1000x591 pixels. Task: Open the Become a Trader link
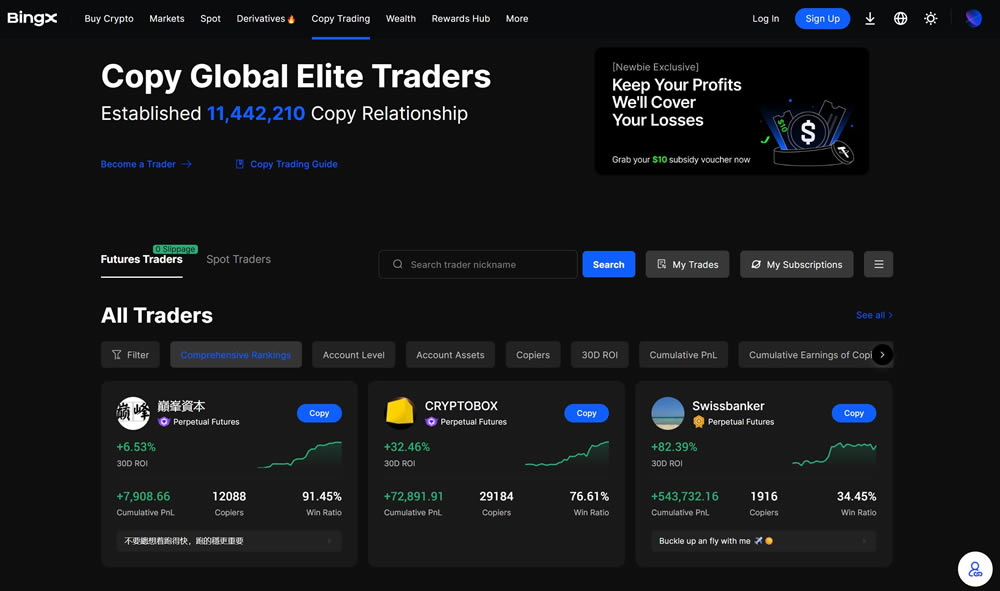click(146, 164)
